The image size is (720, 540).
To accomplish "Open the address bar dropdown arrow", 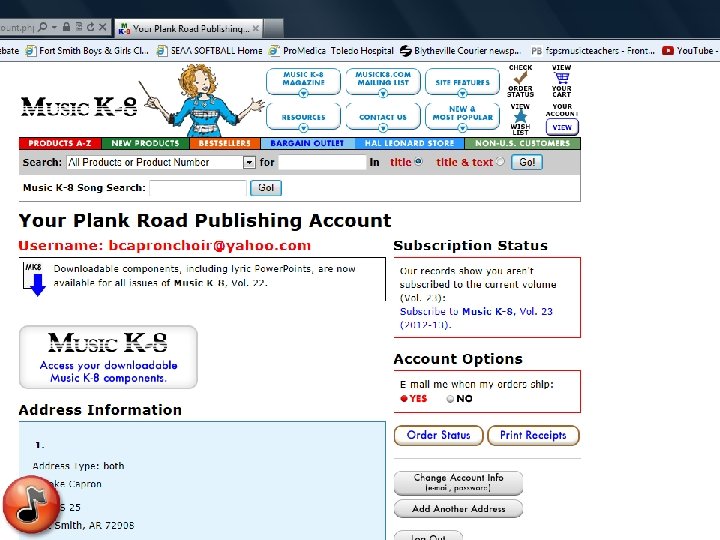I will tap(54, 27).
